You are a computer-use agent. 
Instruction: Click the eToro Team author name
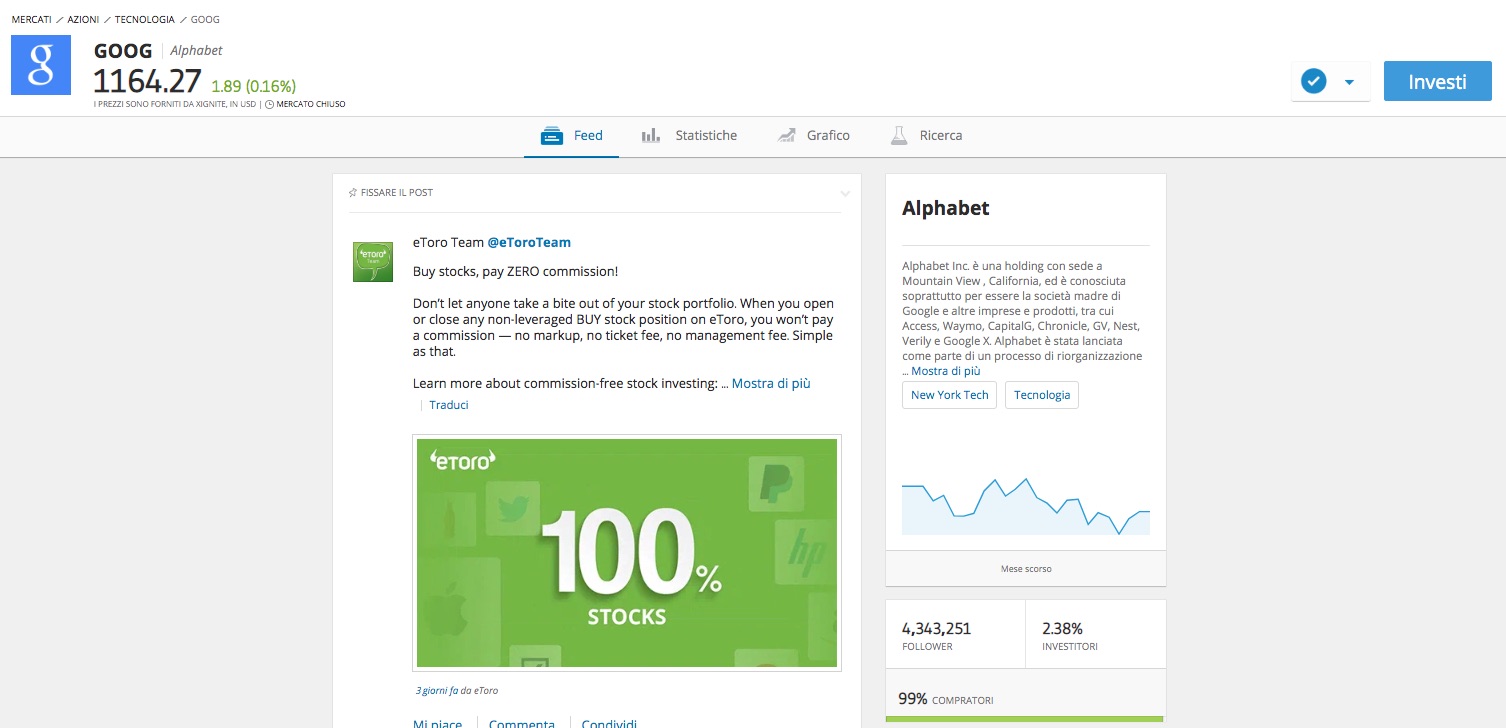coord(447,242)
